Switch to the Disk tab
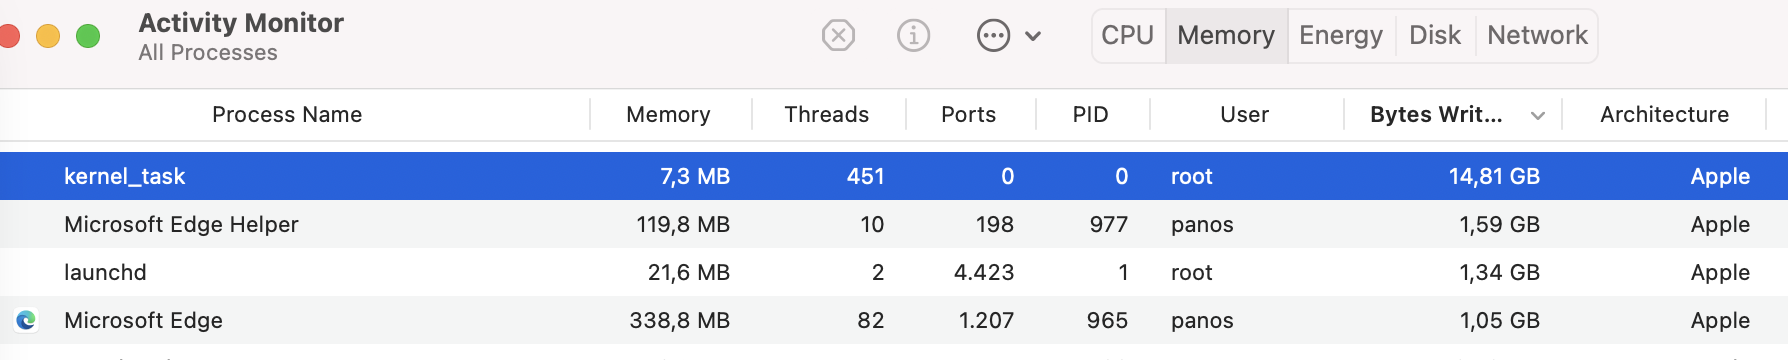Viewport: 1788px width, 360px height. tap(1435, 36)
